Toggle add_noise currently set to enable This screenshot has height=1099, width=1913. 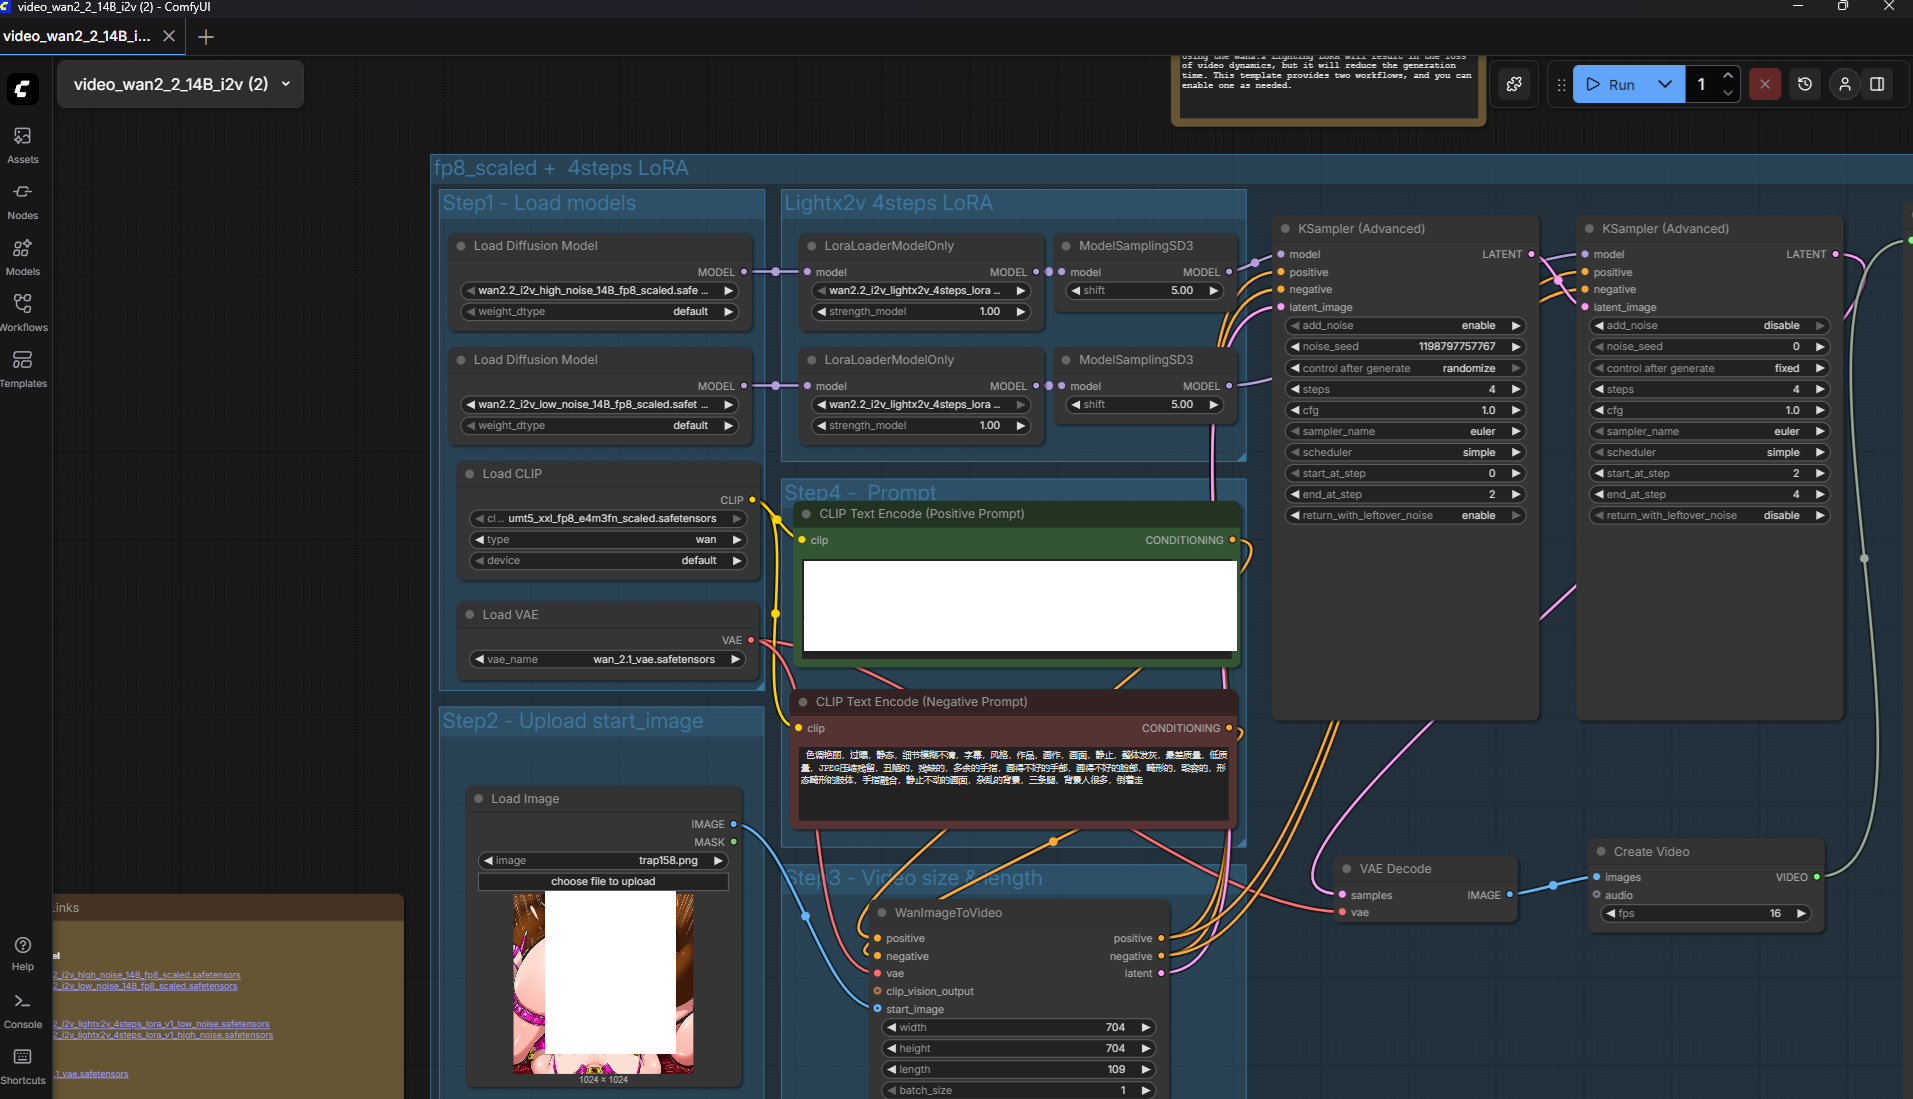pos(1405,326)
